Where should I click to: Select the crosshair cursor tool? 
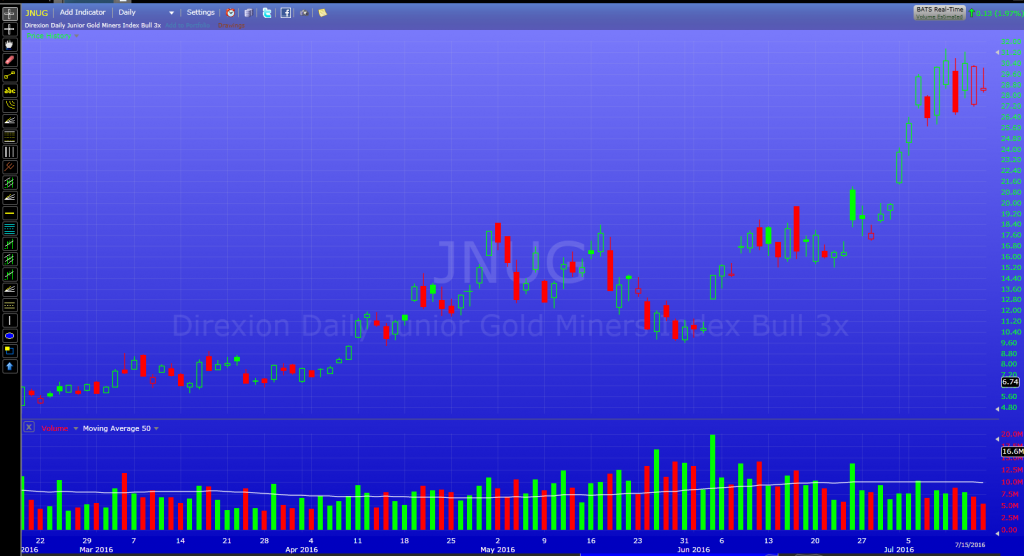pyautogui.click(x=9, y=29)
